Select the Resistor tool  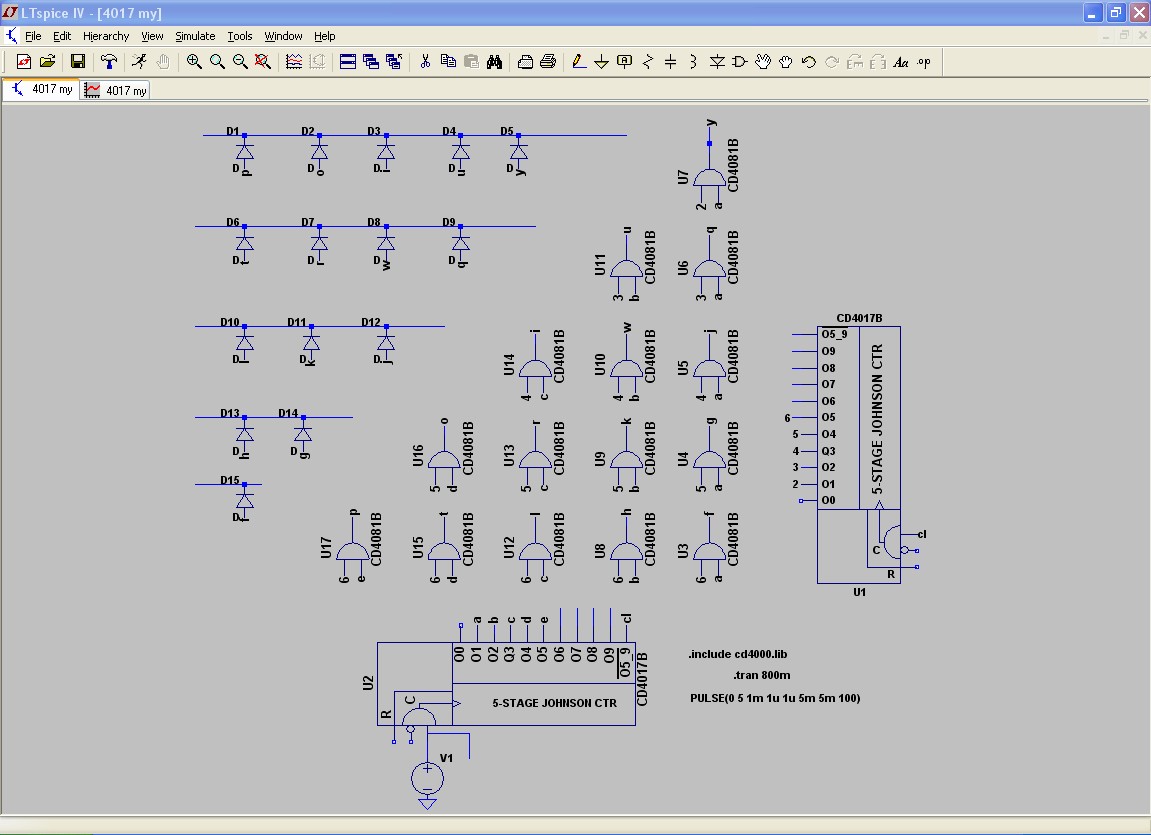tap(647, 62)
